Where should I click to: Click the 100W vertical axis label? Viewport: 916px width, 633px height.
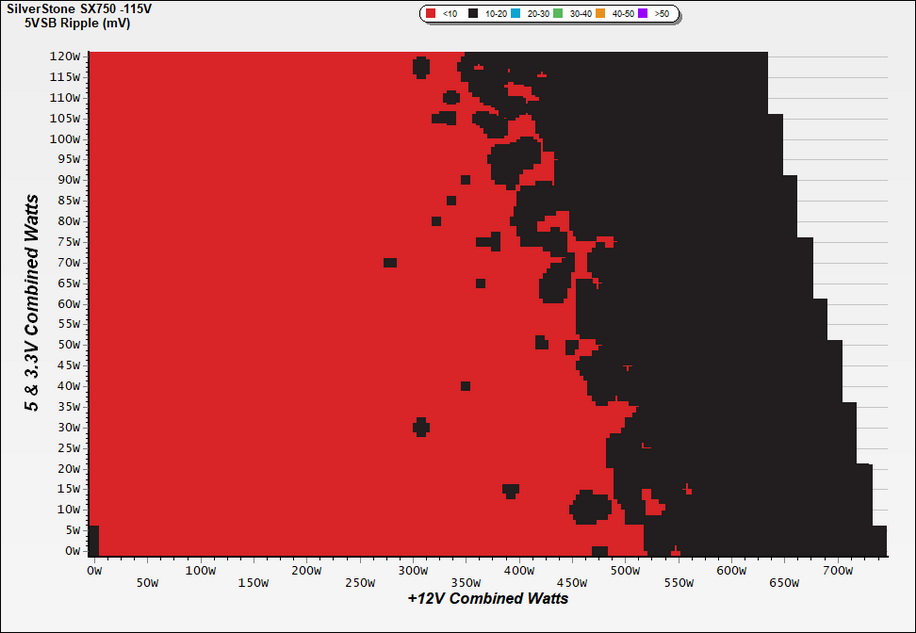(65, 139)
